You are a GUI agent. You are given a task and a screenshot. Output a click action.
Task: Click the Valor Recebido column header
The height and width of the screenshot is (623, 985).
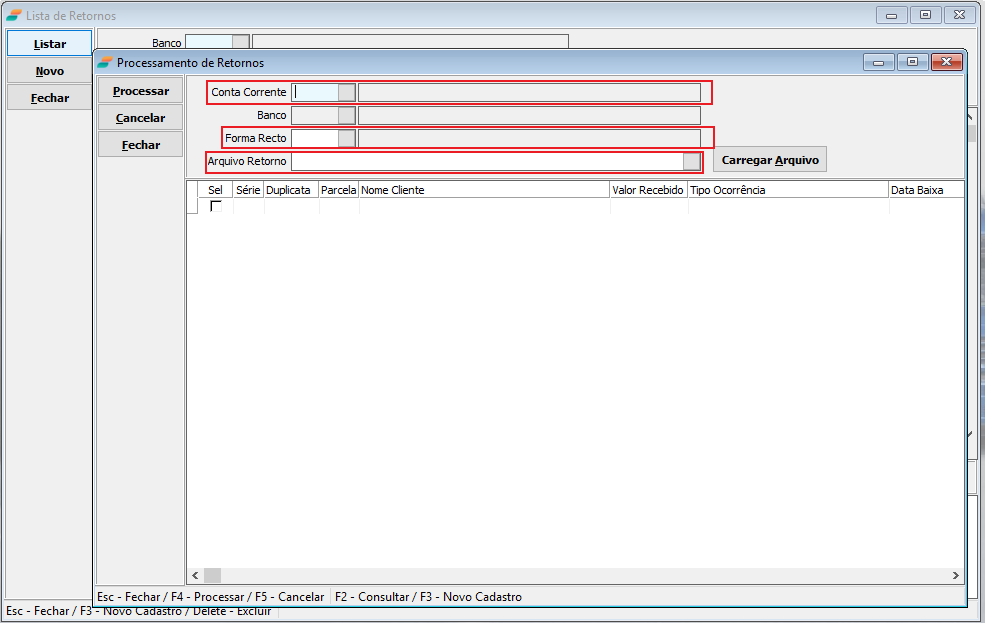[x=648, y=190]
